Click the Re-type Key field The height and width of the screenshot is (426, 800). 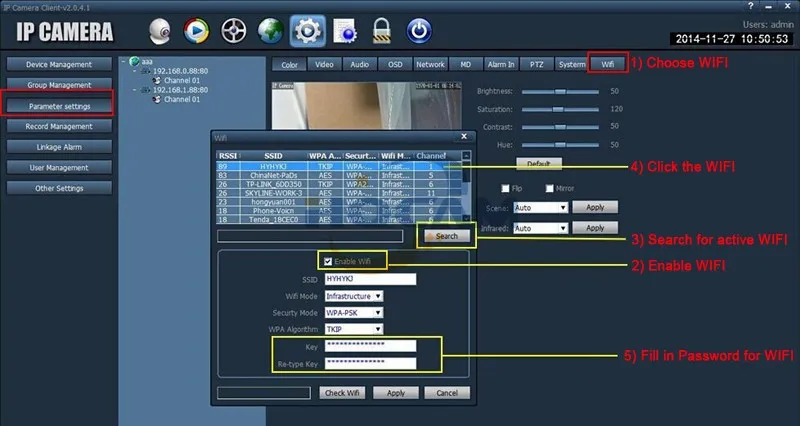[x=370, y=363]
